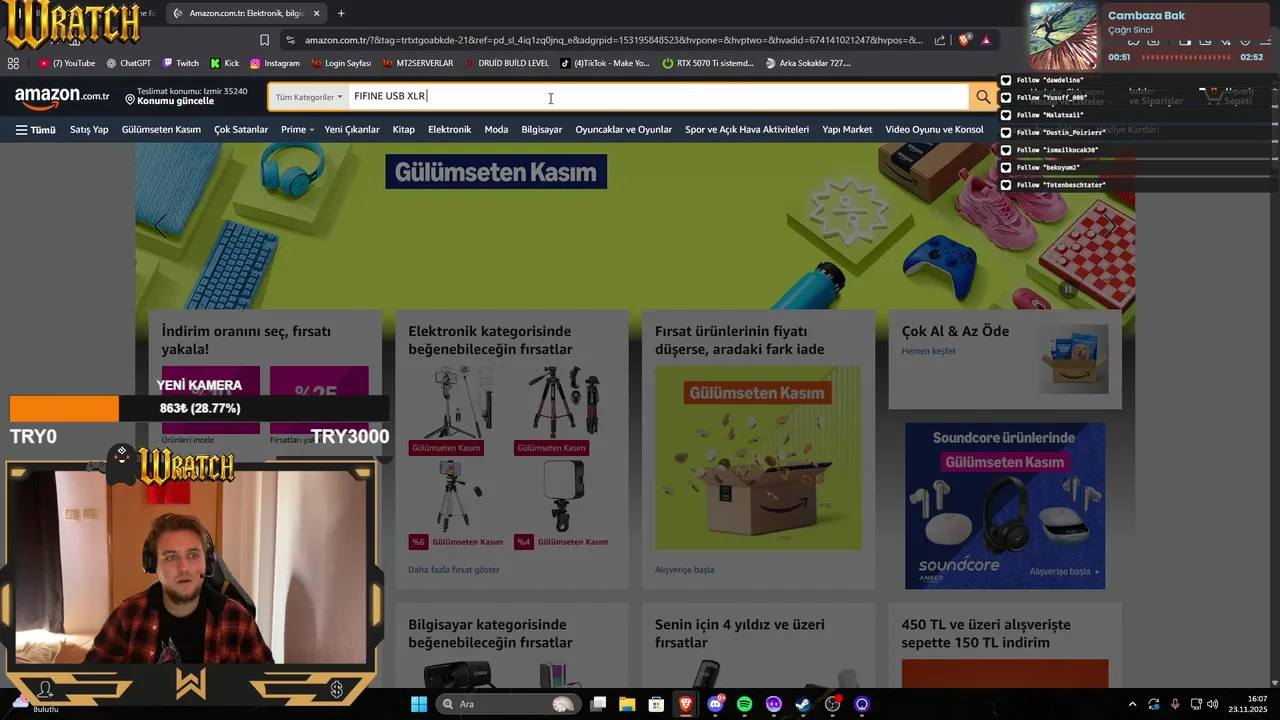Open File Explorer from the taskbar
This screenshot has width=1280, height=720.
[x=627, y=704]
